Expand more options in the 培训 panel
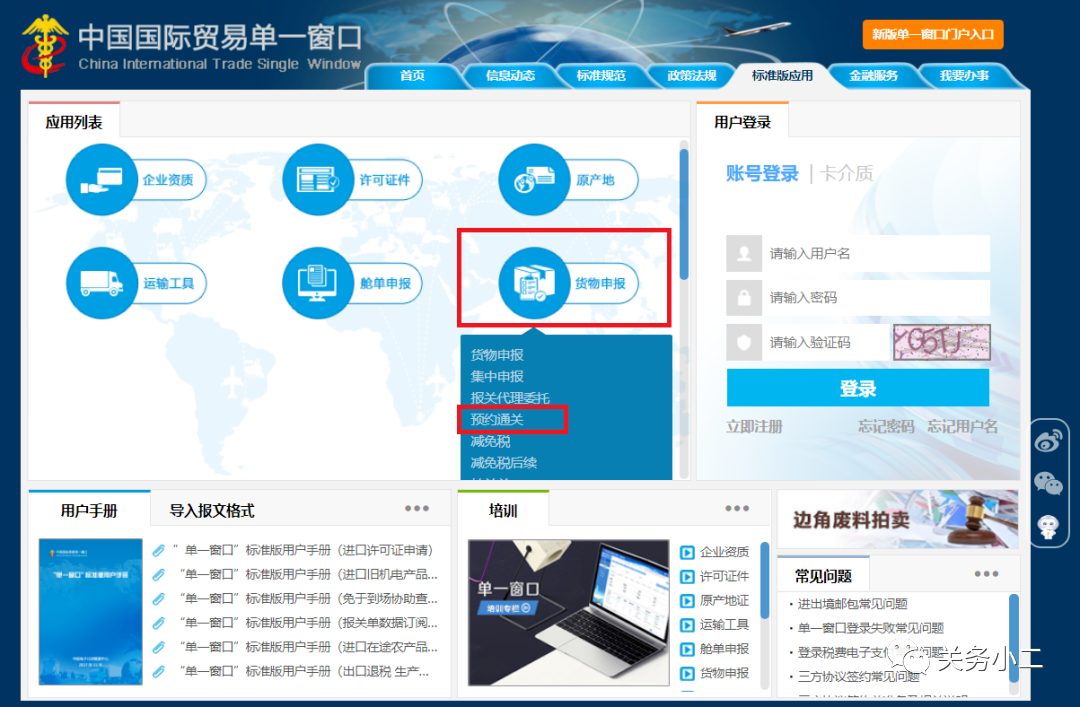This screenshot has height=707, width=1080. (x=737, y=509)
